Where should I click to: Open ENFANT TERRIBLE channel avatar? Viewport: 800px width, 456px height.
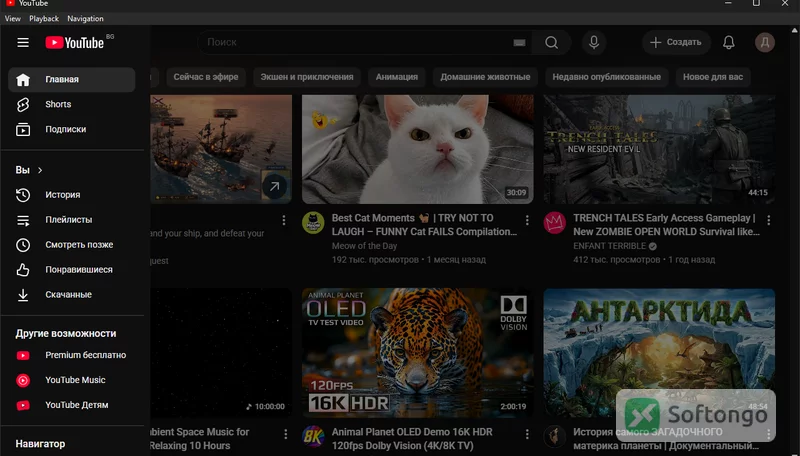click(x=555, y=223)
